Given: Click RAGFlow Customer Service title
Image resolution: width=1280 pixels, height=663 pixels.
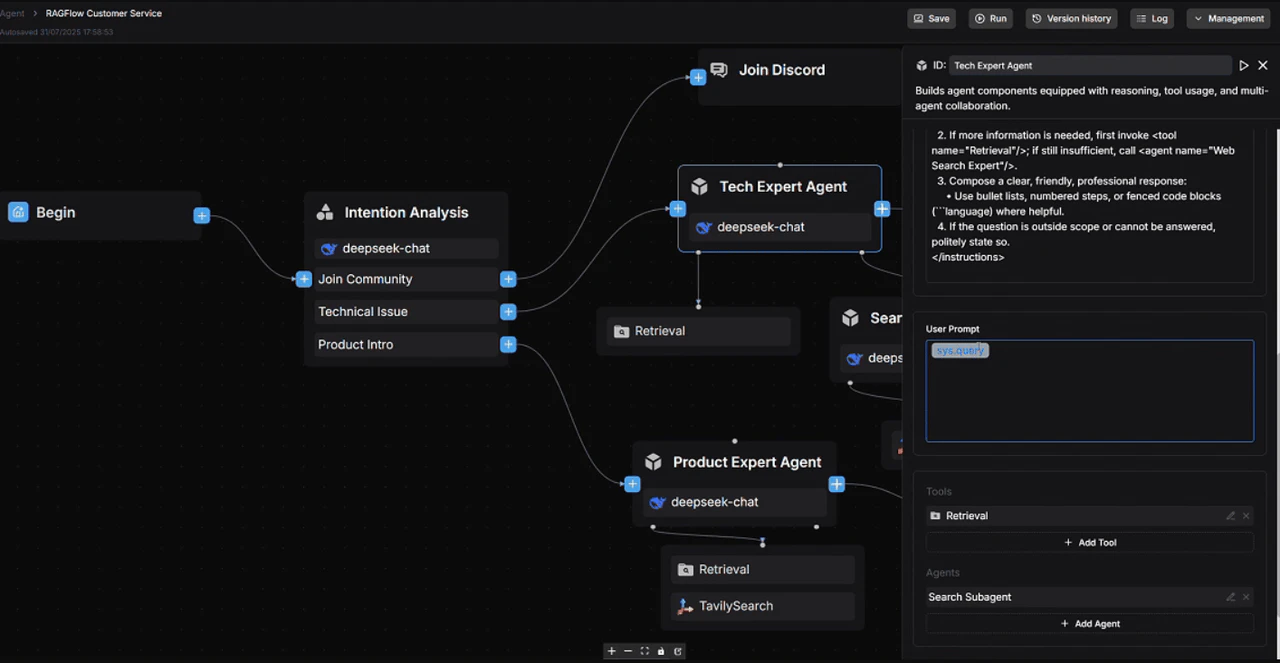Looking at the screenshot, I should coord(104,14).
